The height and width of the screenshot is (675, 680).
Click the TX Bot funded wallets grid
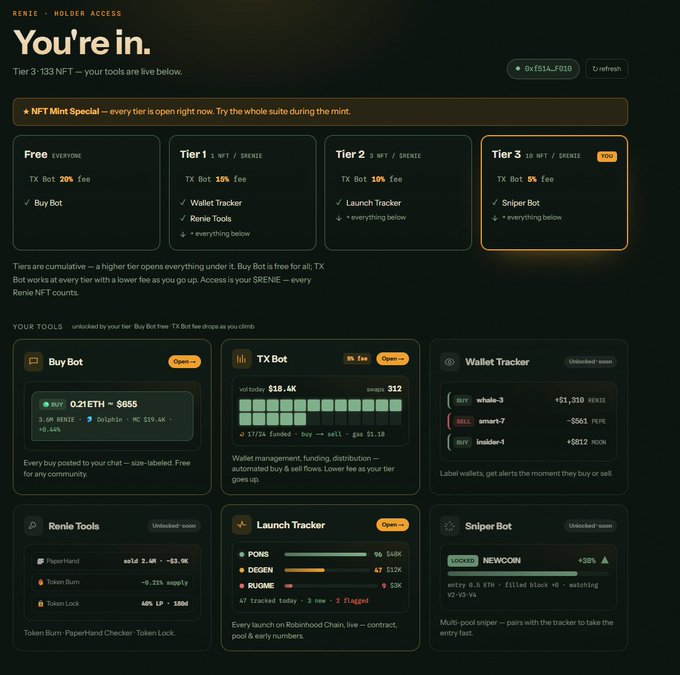coord(320,412)
